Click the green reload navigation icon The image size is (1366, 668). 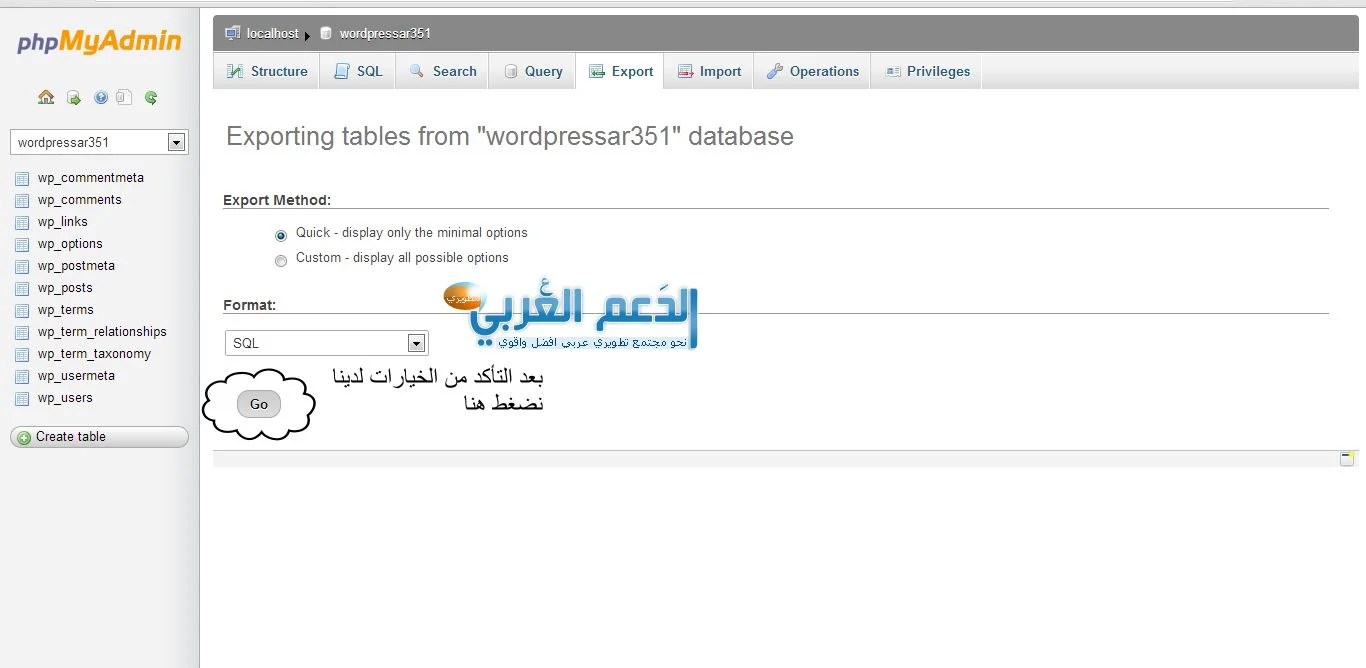[151, 97]
